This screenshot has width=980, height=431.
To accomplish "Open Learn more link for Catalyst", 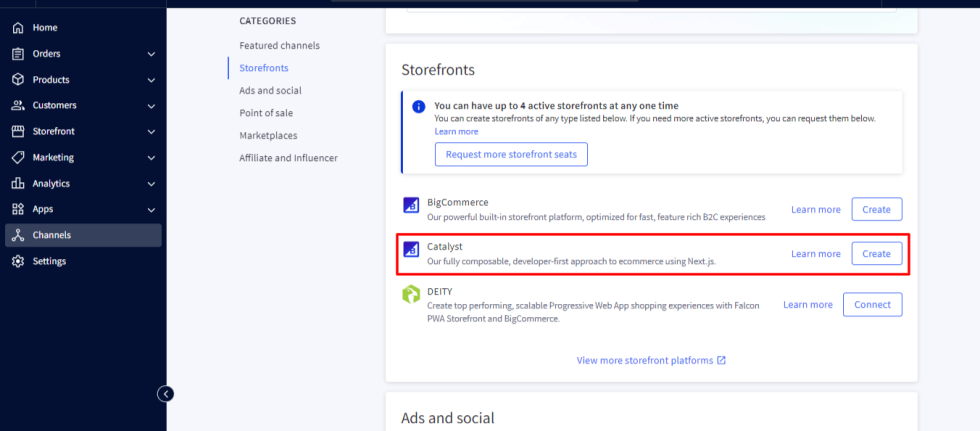I will [816, 254].
